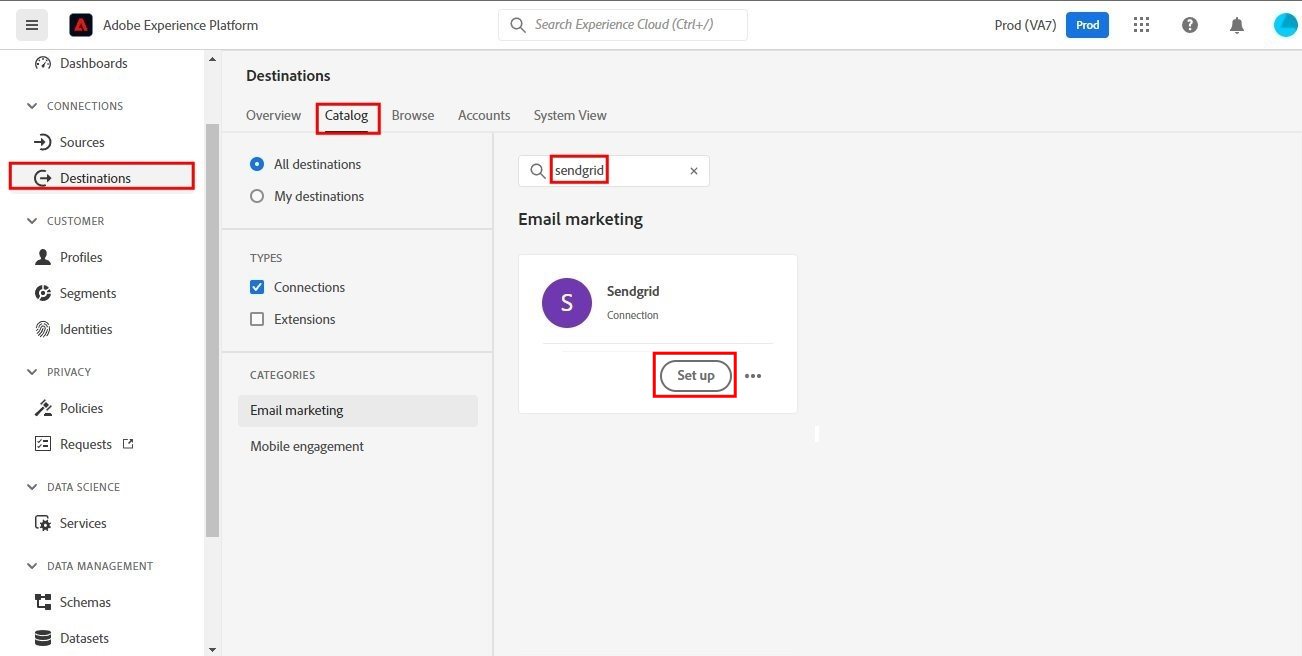1302x656 pixels.
Task: Open Destinations in the sidebar
Action: [x=95, y=178]
